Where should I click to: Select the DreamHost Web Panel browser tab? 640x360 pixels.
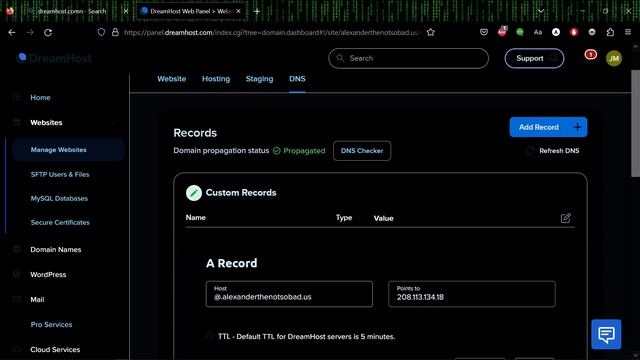(191, 11)
